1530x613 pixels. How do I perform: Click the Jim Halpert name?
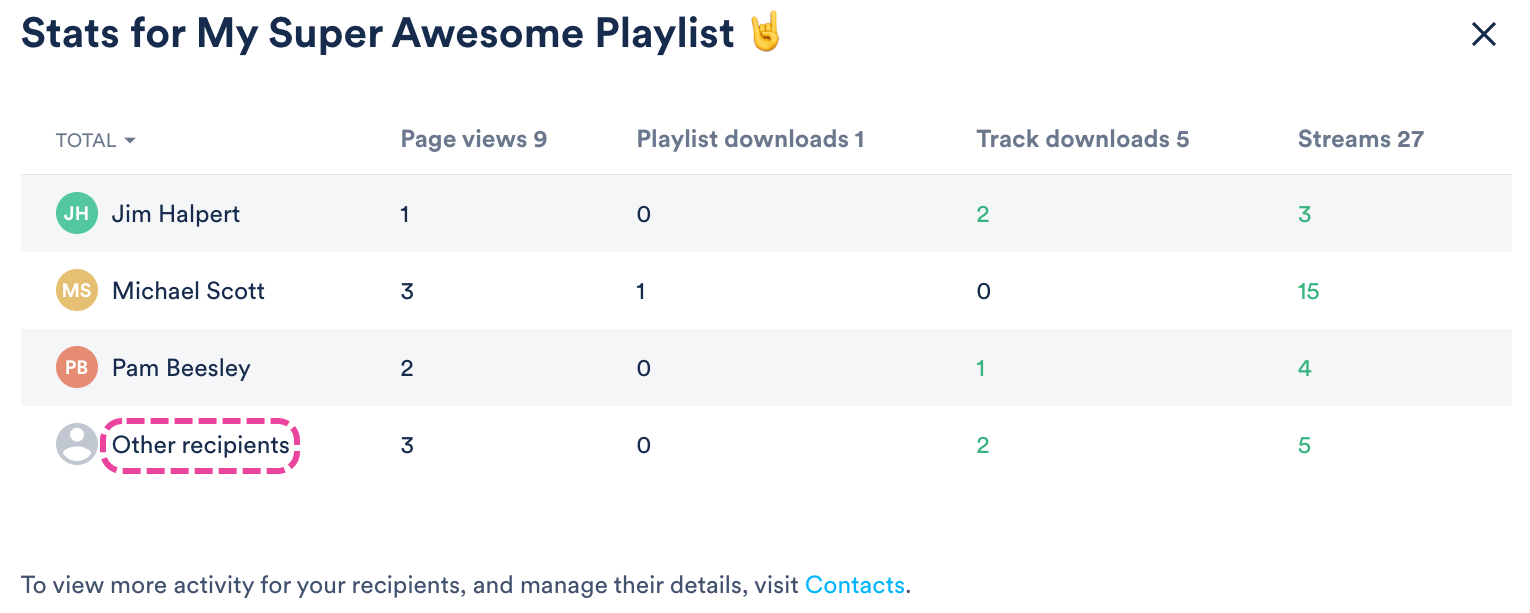[x=176, y=213]
